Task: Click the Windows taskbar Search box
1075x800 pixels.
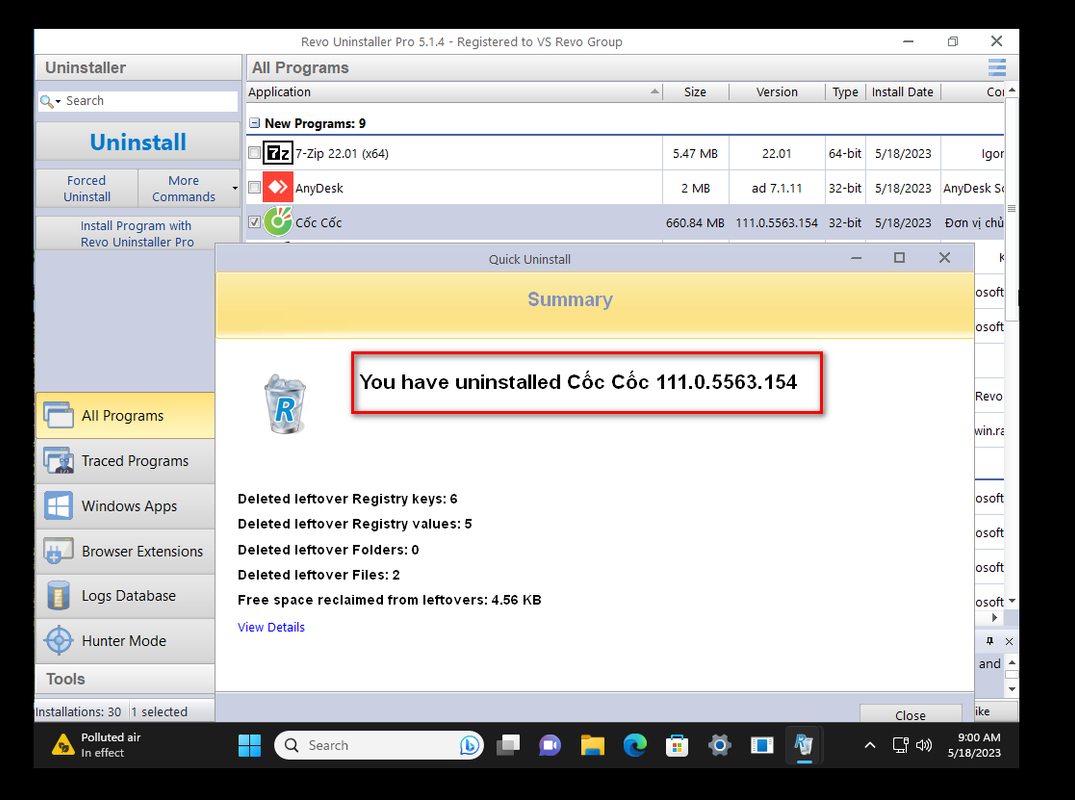Action: tap(378, 745)
